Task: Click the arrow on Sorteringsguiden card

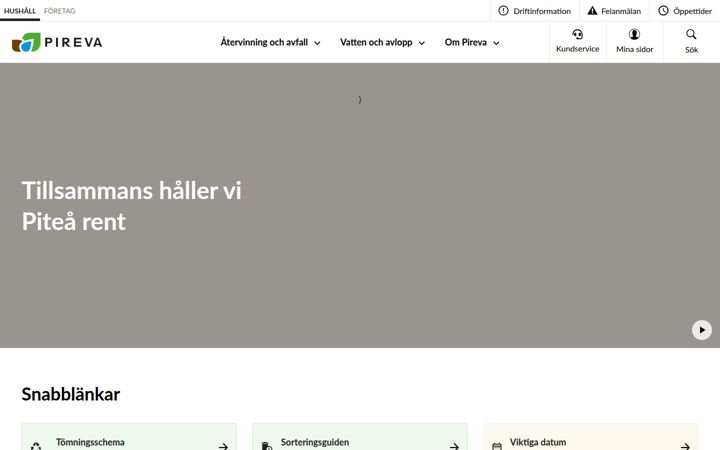Action: [454, 446]
